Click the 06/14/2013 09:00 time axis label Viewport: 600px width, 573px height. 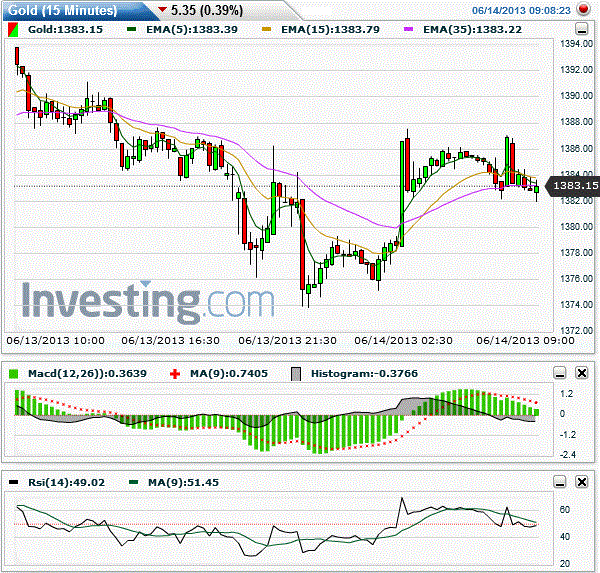click(525, 340)
